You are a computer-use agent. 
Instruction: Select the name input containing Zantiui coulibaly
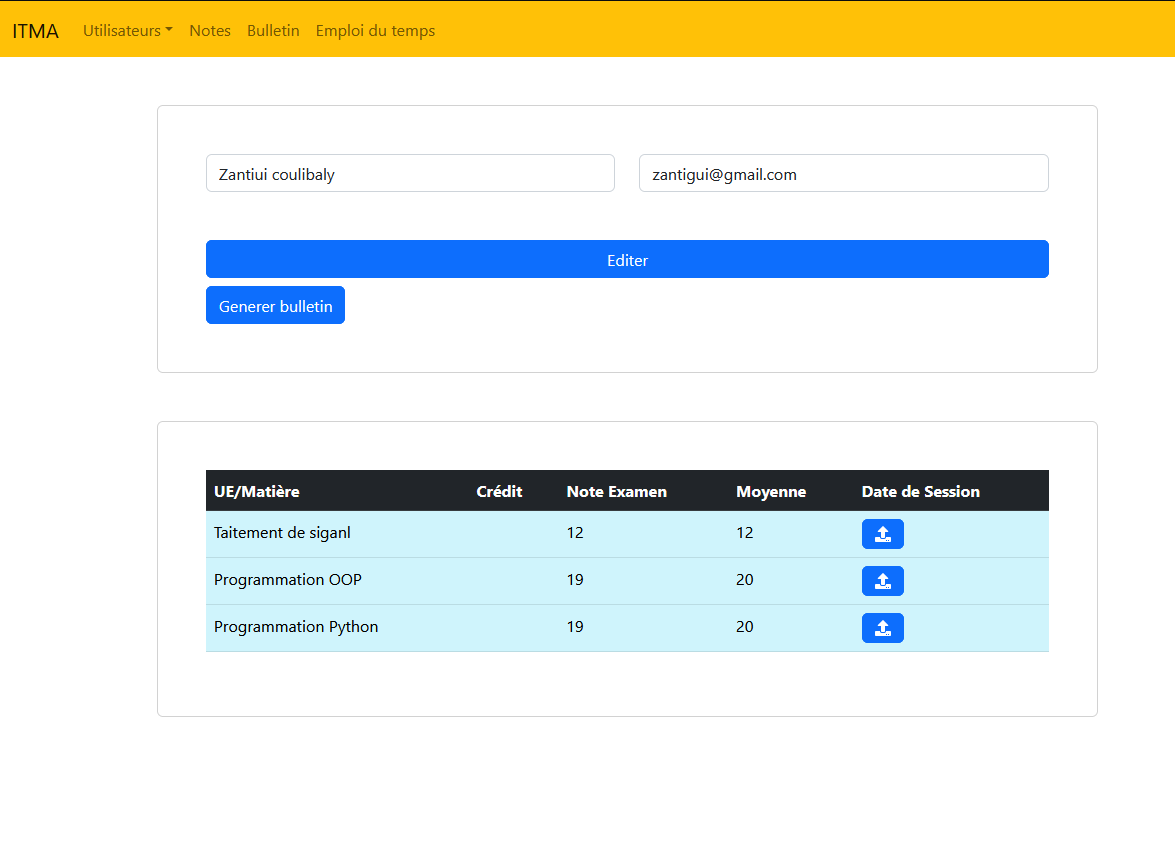pyautogui.click(x=410, y=173)
